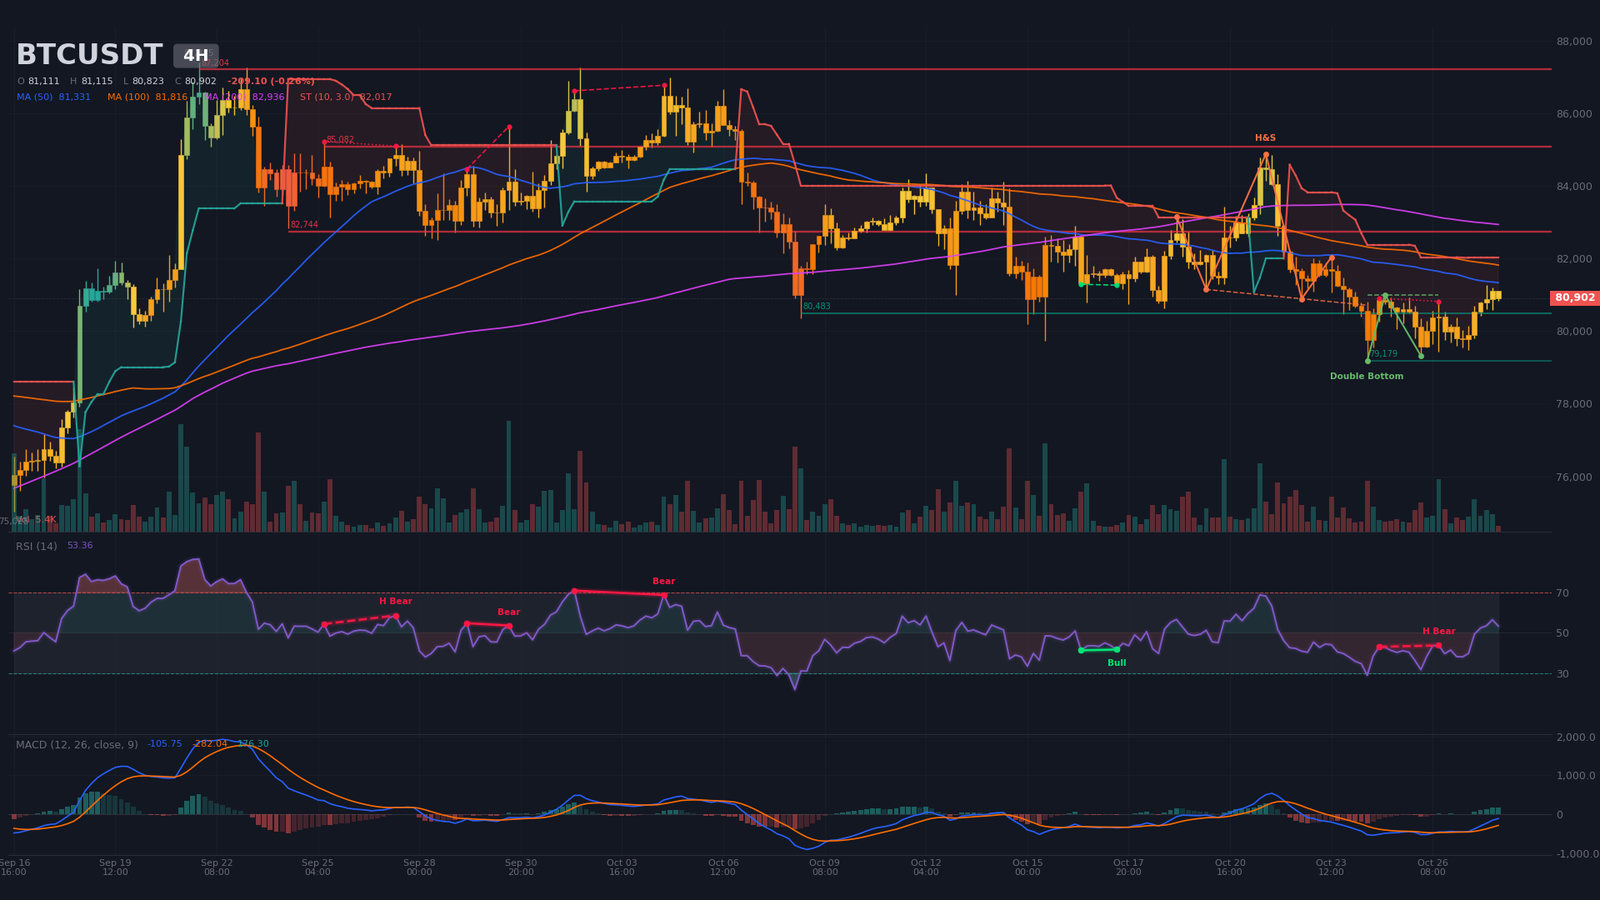
Task: Click the 76,000 price axis label
Action: pyautogui.click(x=1574, y=477)
